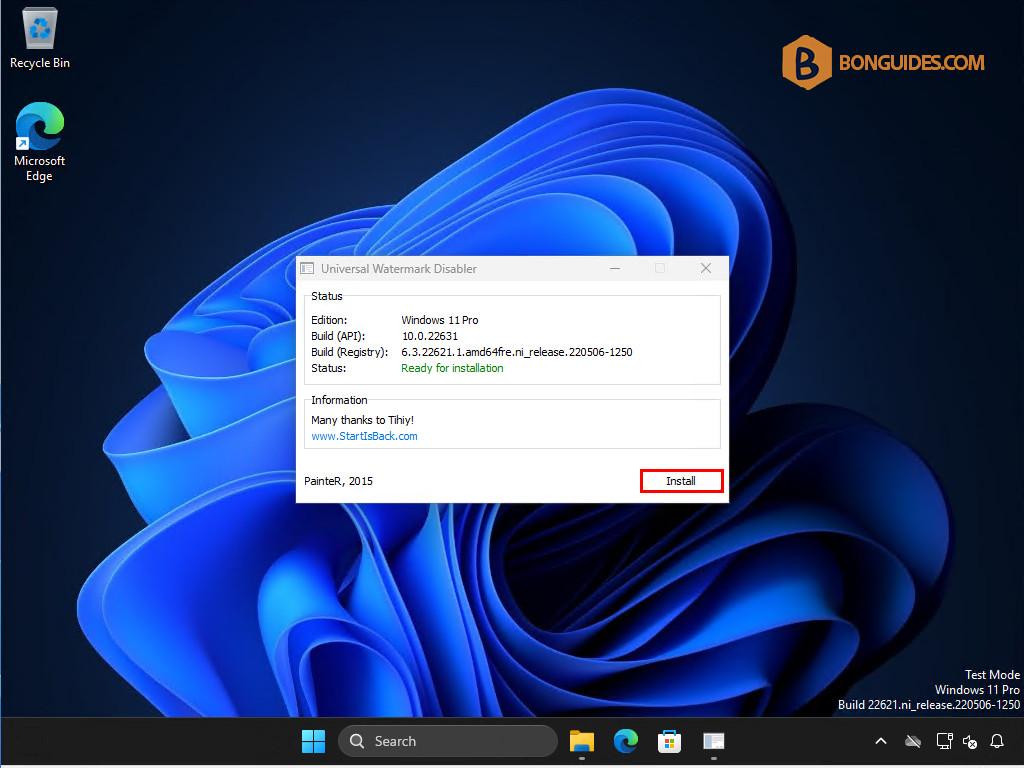Open the Windows Start menu
The image size is (1024, 768).
313,741
